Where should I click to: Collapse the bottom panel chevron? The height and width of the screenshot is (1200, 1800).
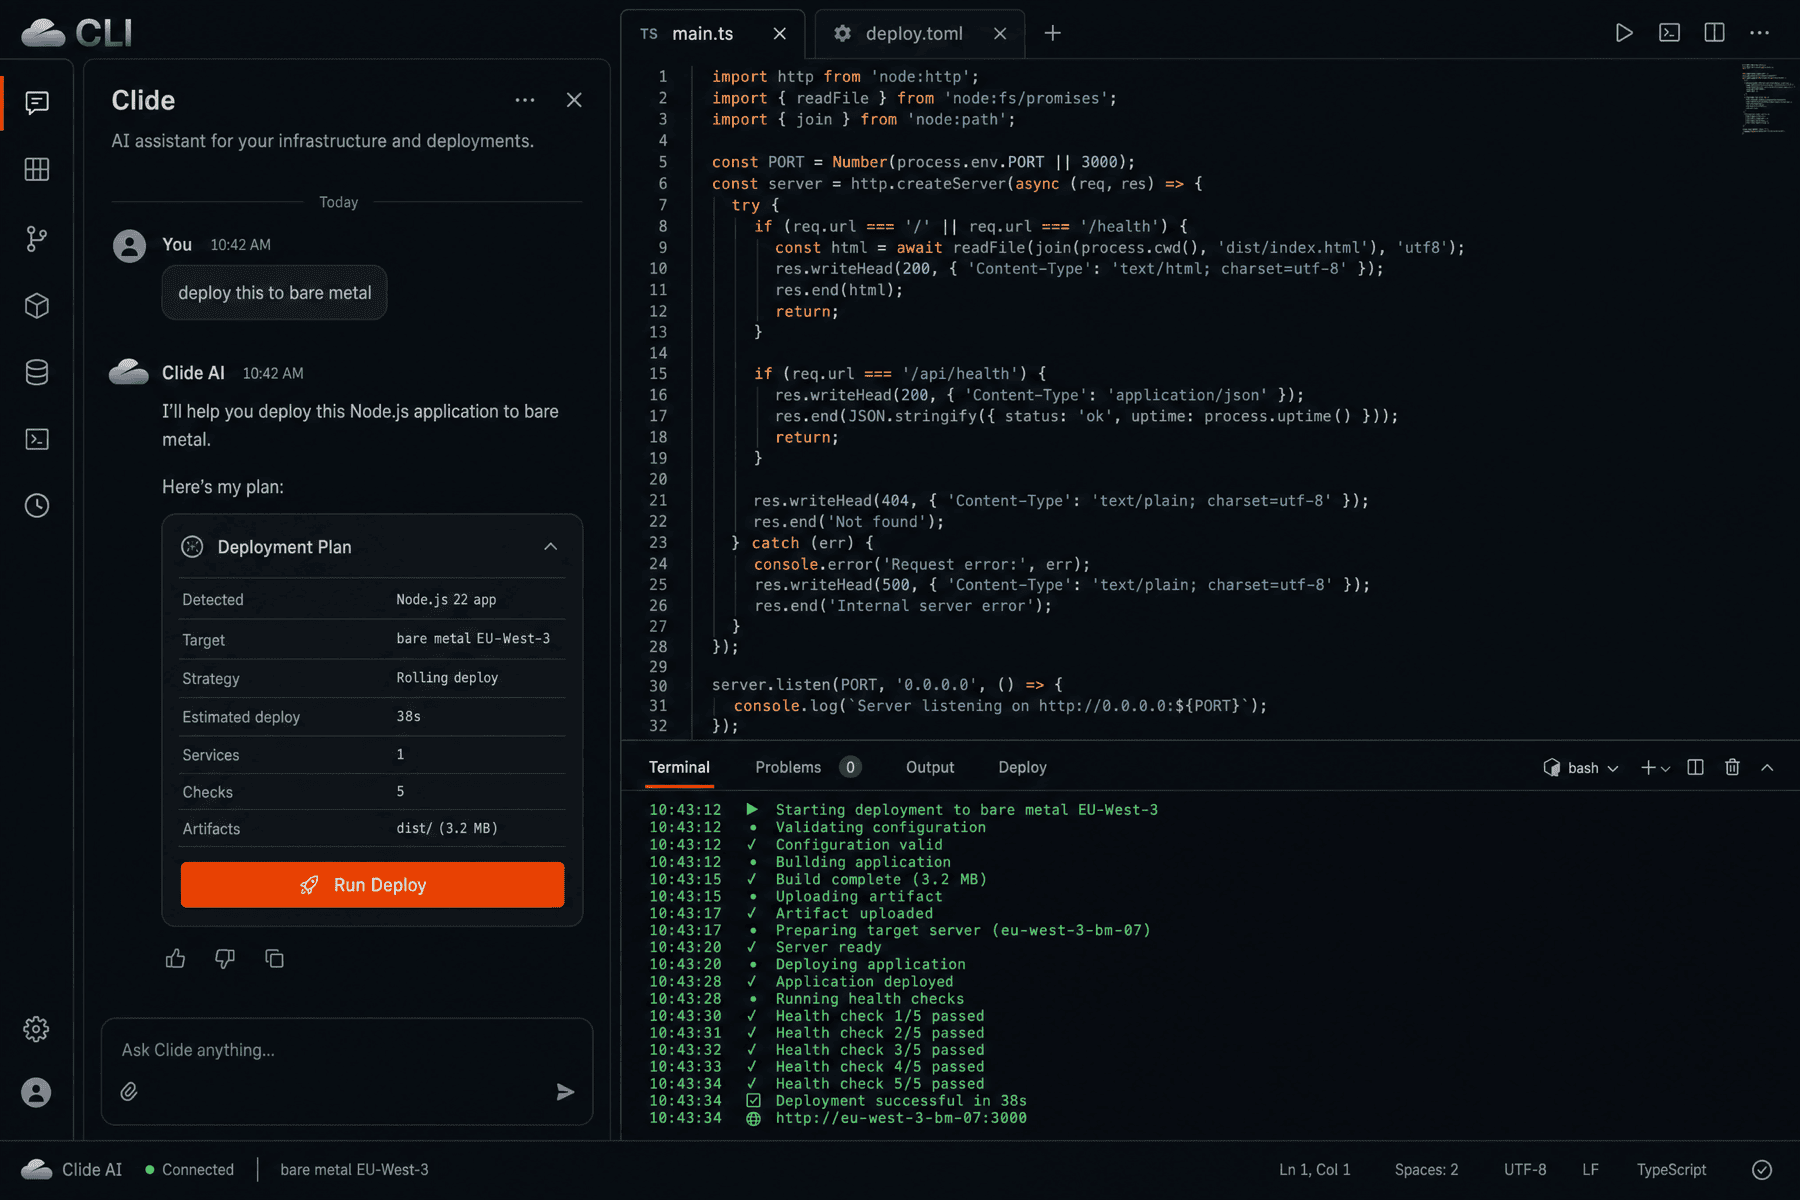[x=1767, y=767]
